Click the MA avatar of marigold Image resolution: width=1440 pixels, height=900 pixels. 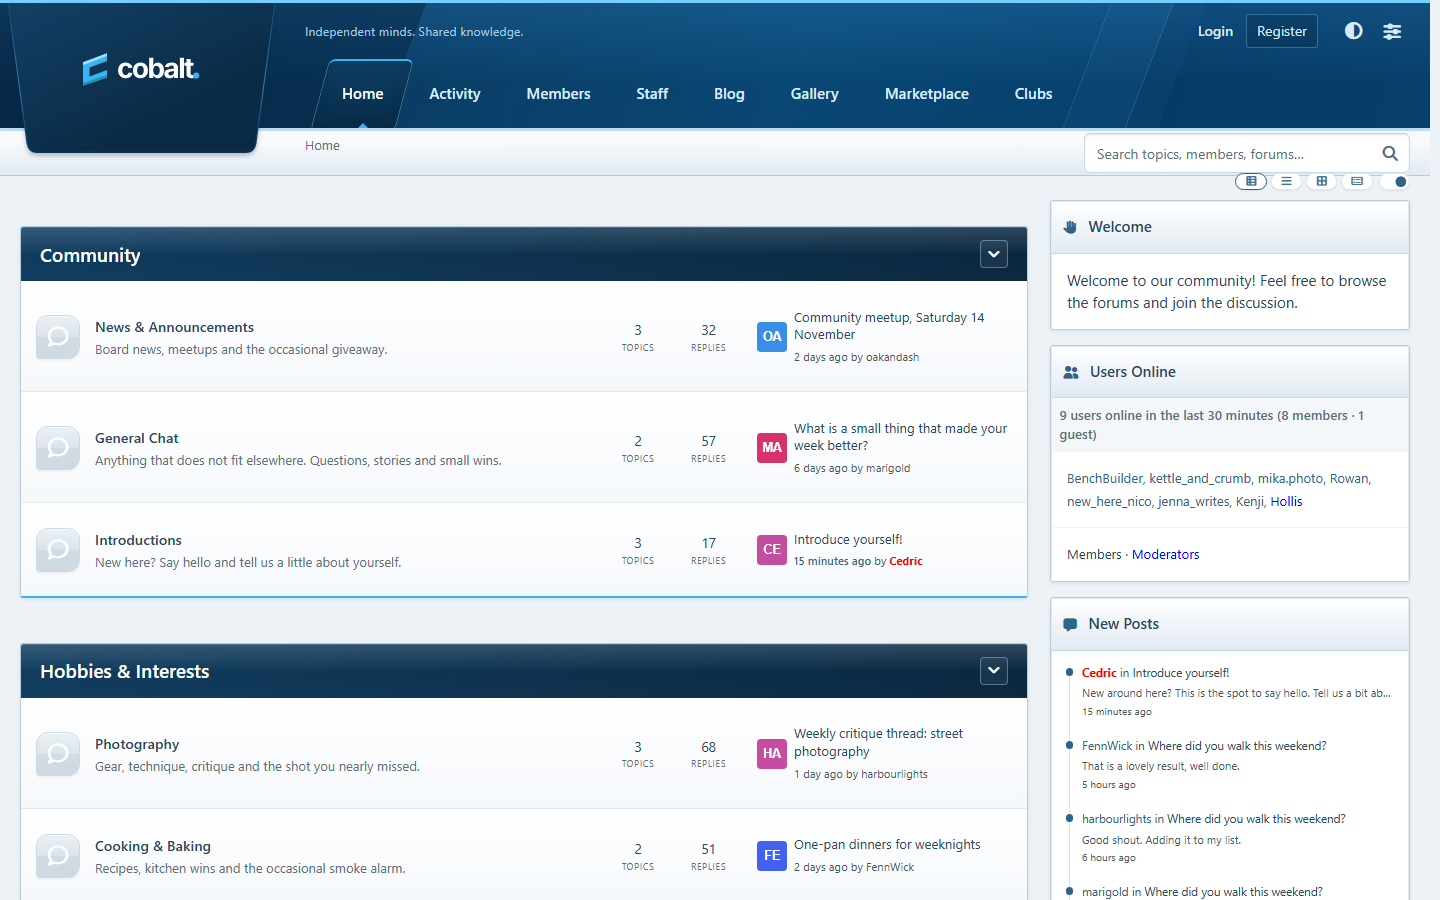pyautogui.click(x=772, y=448)
